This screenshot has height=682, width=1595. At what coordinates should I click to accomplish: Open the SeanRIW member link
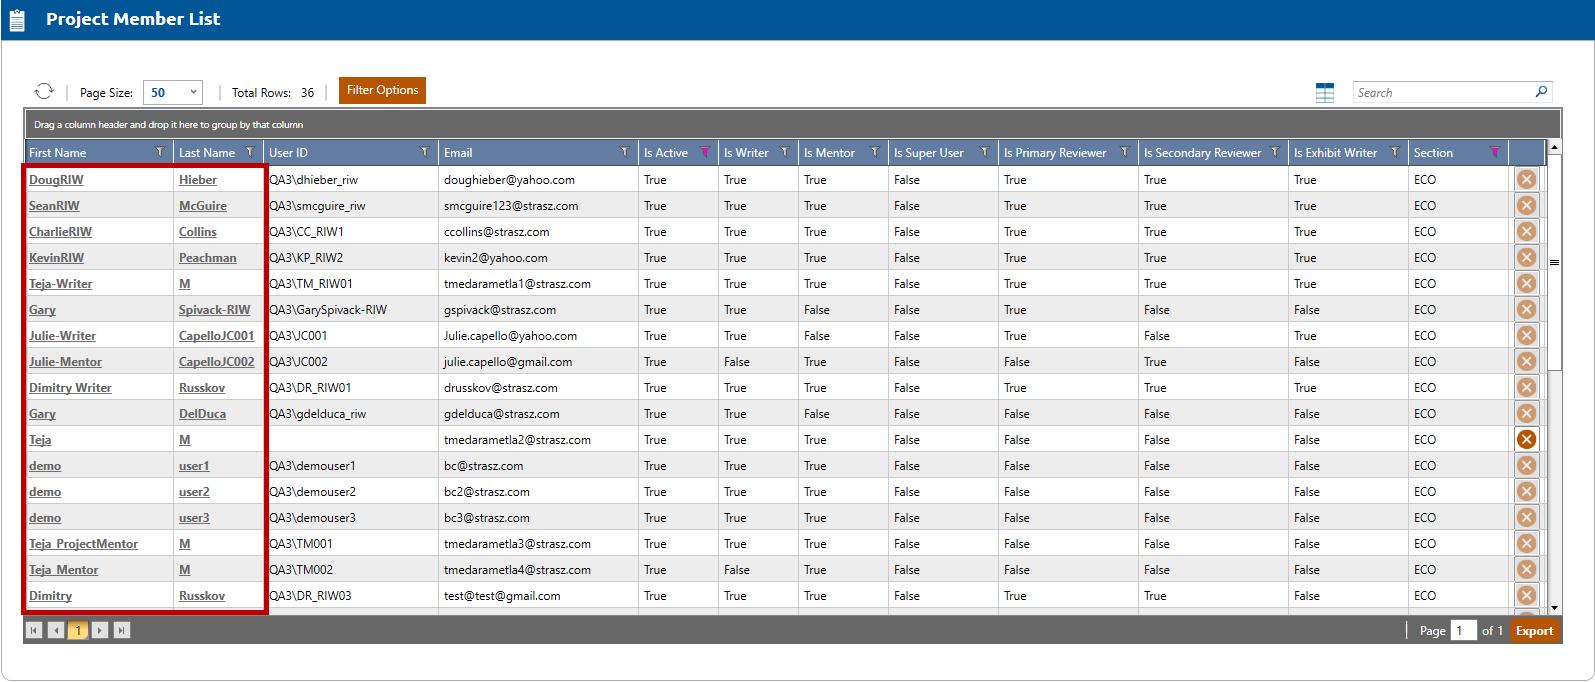(x=54, y=206)
